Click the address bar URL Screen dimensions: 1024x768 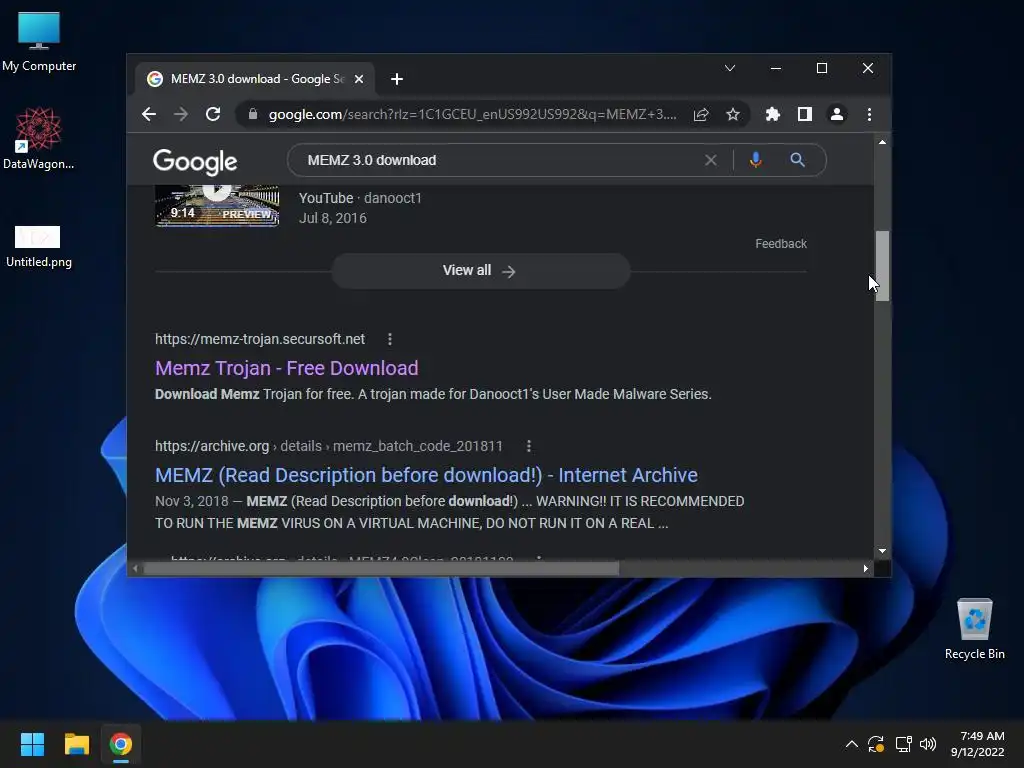tap(472, 114)
